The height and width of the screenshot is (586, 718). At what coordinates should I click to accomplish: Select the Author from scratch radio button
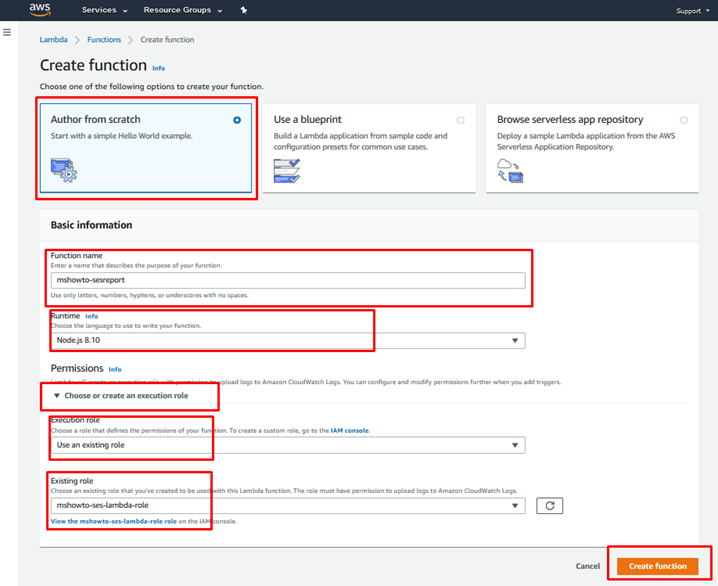pyautogui.click(x=237, y=120)
